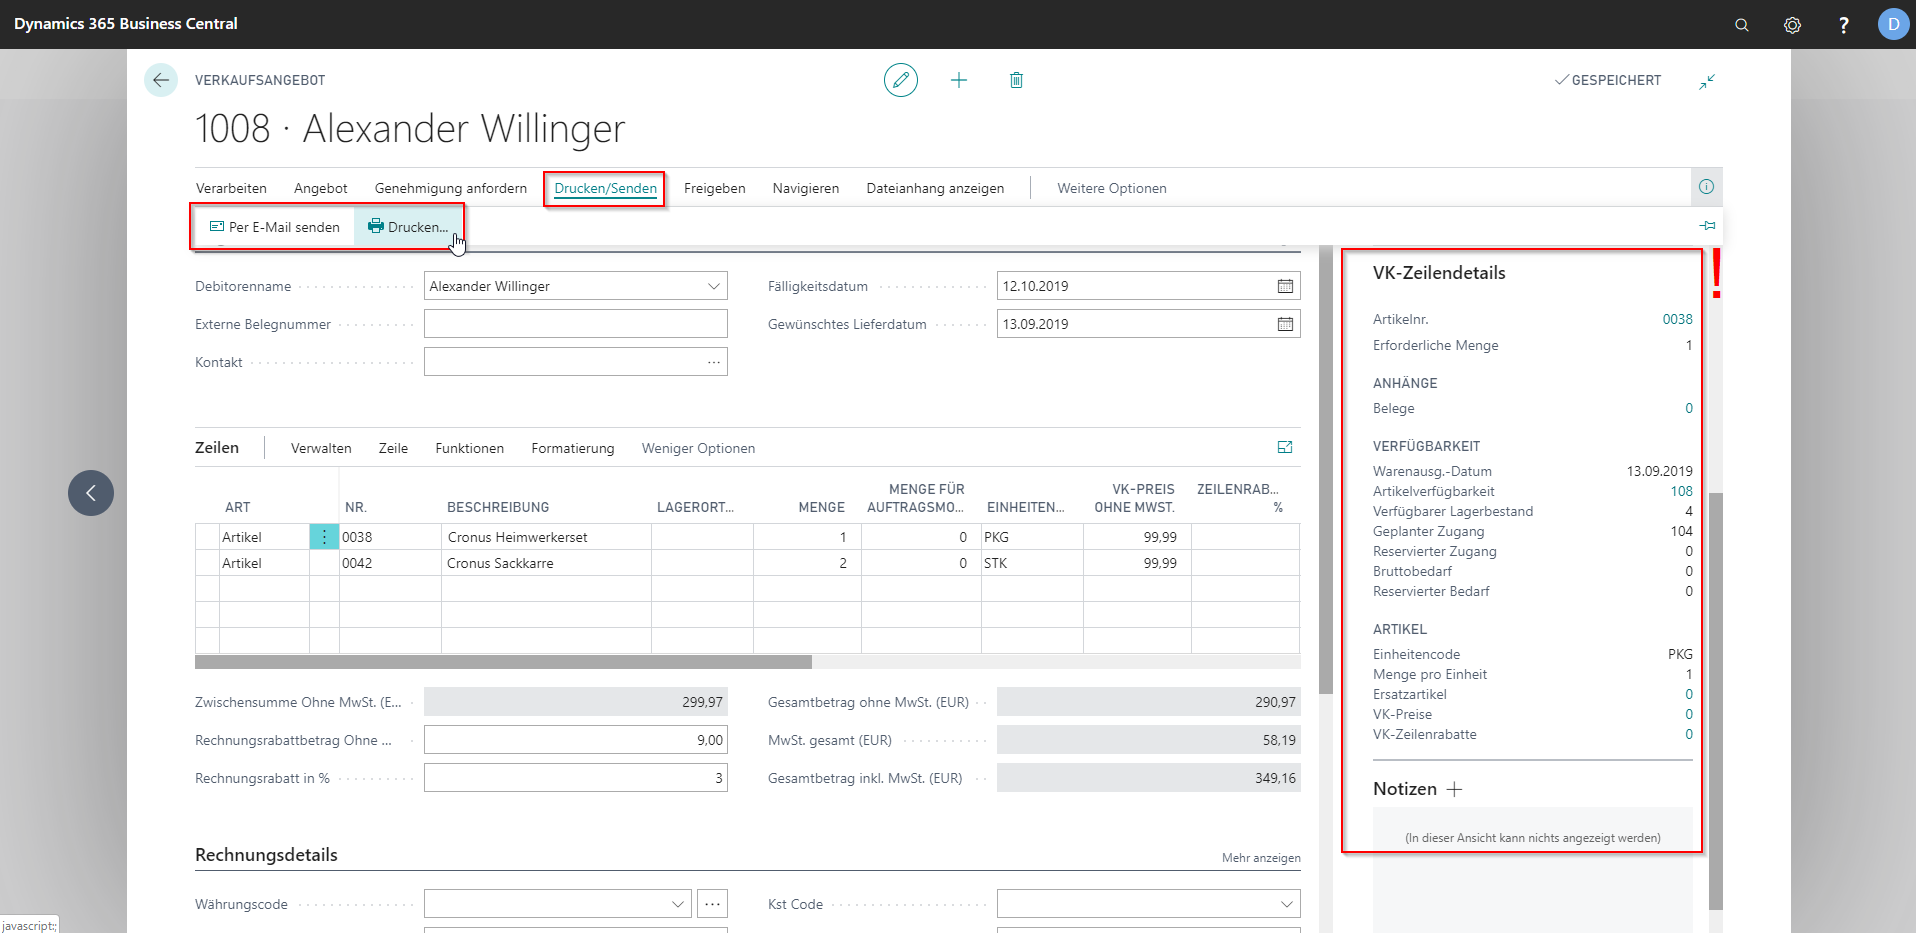The height and width of the screenshot is (933, 1916).
Task: Add a new note with plus icon
Action: 1455,789
